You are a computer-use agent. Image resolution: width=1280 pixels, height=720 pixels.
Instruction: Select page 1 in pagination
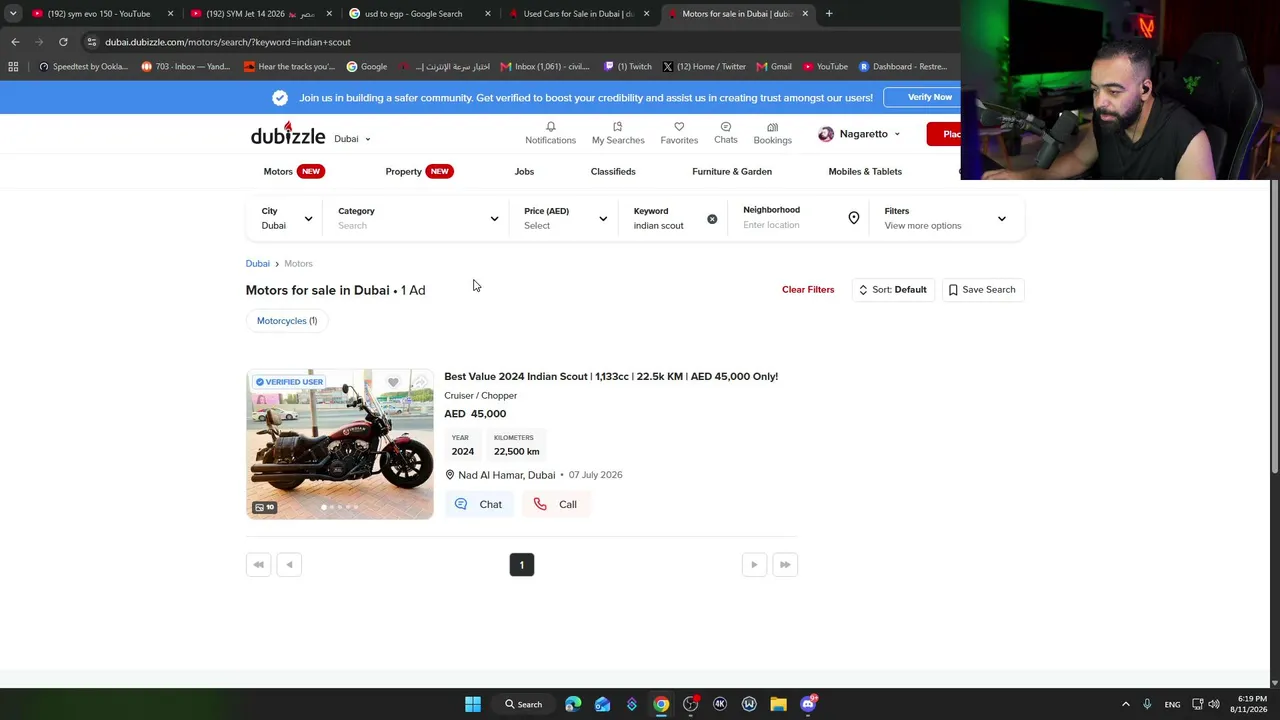point(522,565)
